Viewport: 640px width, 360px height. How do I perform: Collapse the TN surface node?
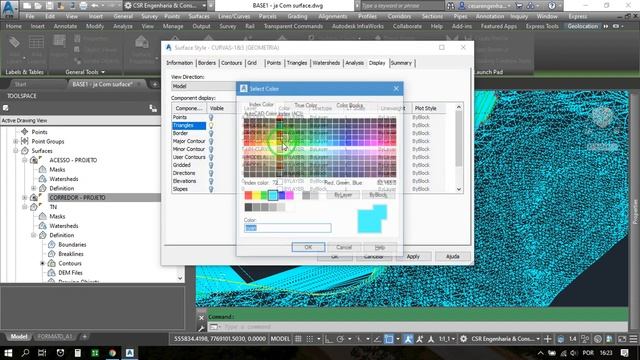coord(24,207)
